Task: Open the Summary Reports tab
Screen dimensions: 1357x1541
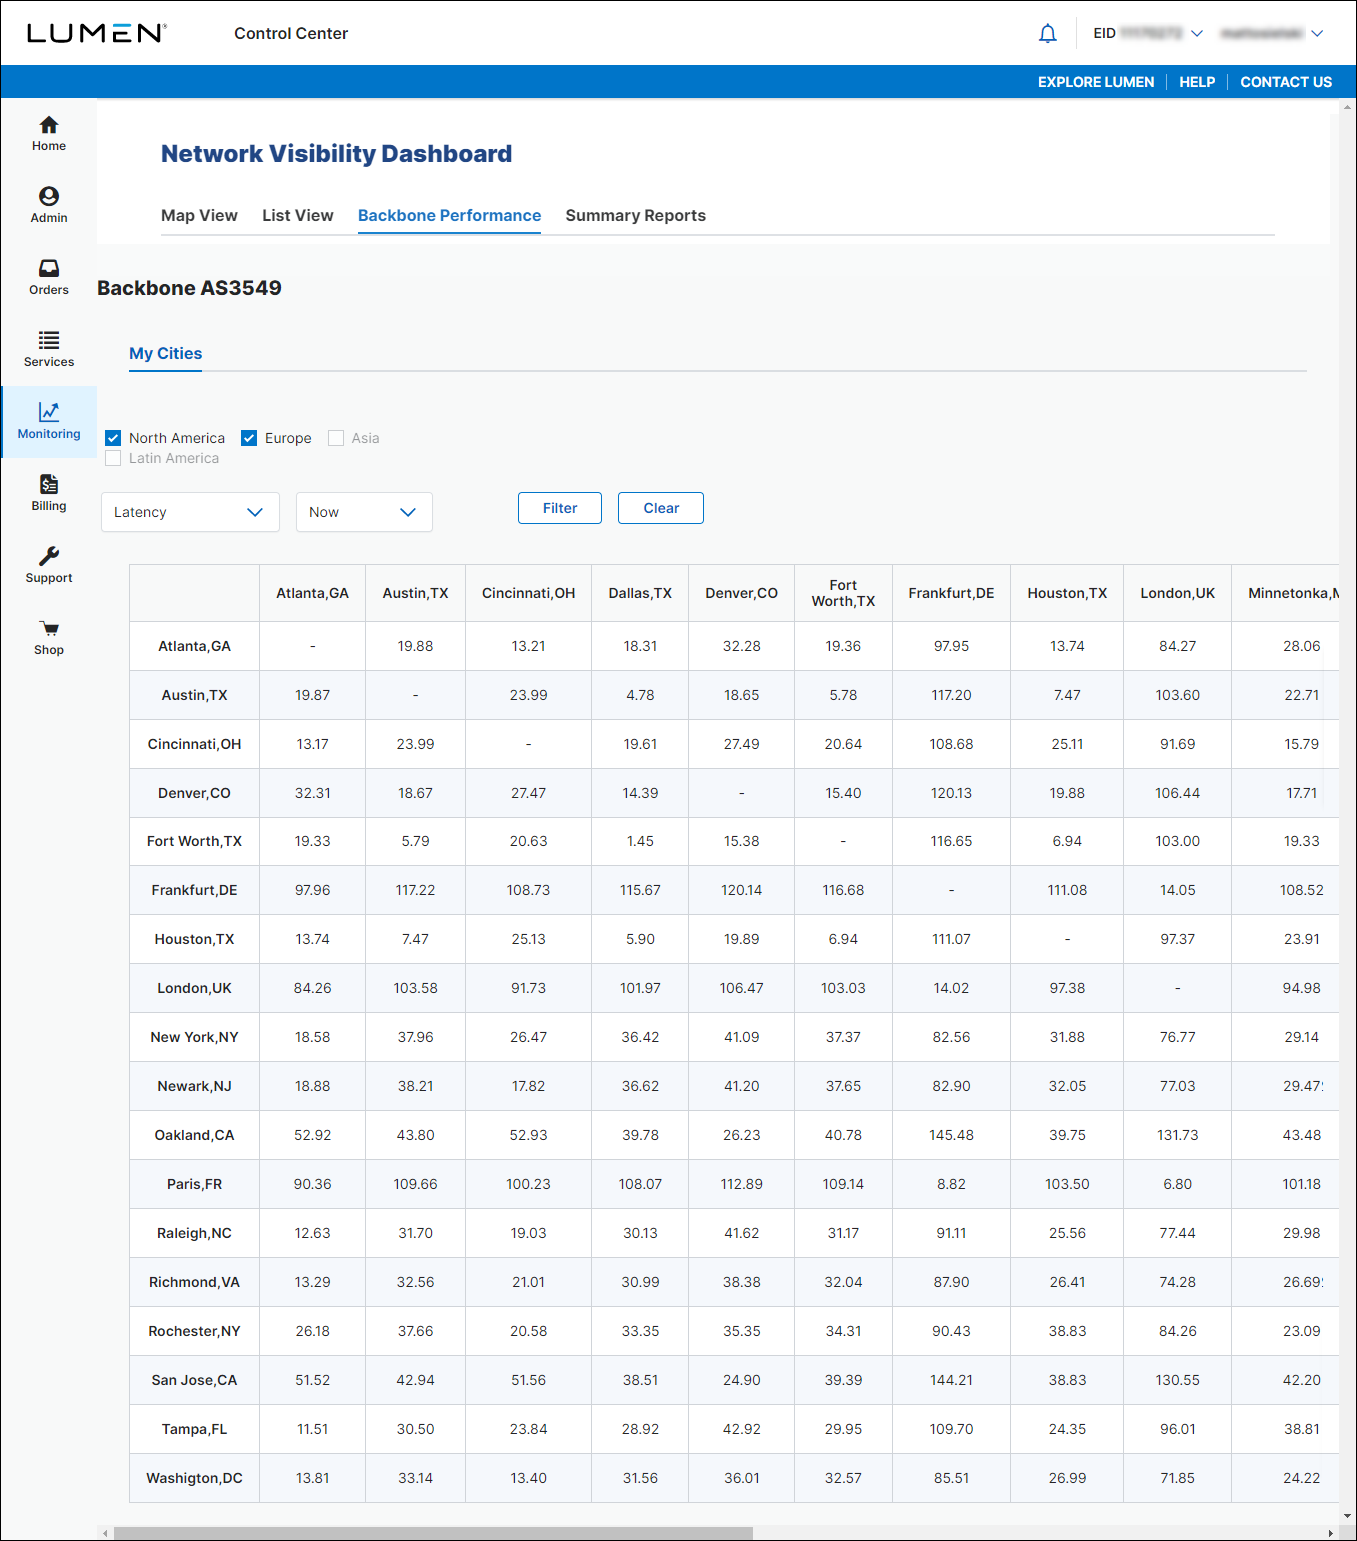Action: [635, 216]
